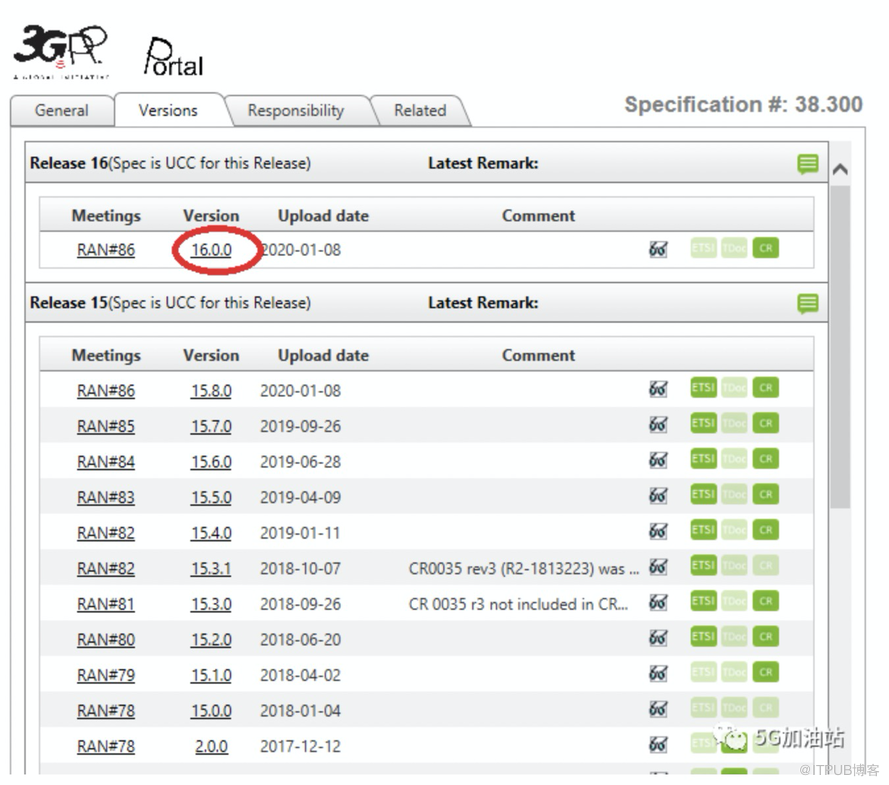
Task: Open RAN#85 meeting link
Action: click(x=106, y=426)
